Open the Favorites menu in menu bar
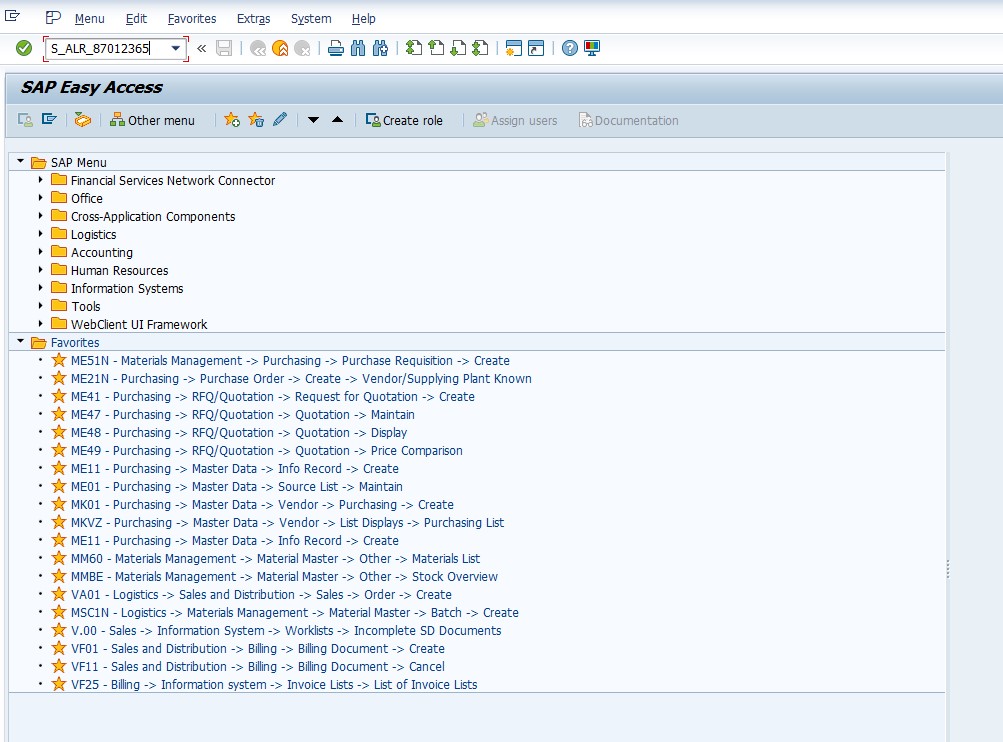Viewport: 1003px width, 742px height. (x=192, y=19)
